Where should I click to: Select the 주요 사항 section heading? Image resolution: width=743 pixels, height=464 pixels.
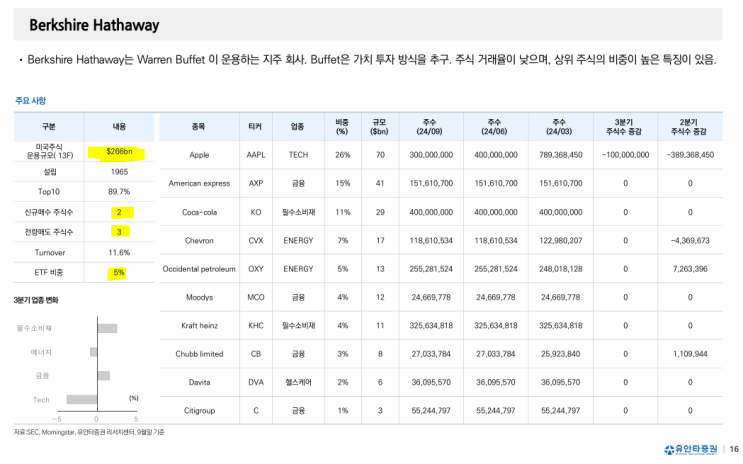click(31, 101)
